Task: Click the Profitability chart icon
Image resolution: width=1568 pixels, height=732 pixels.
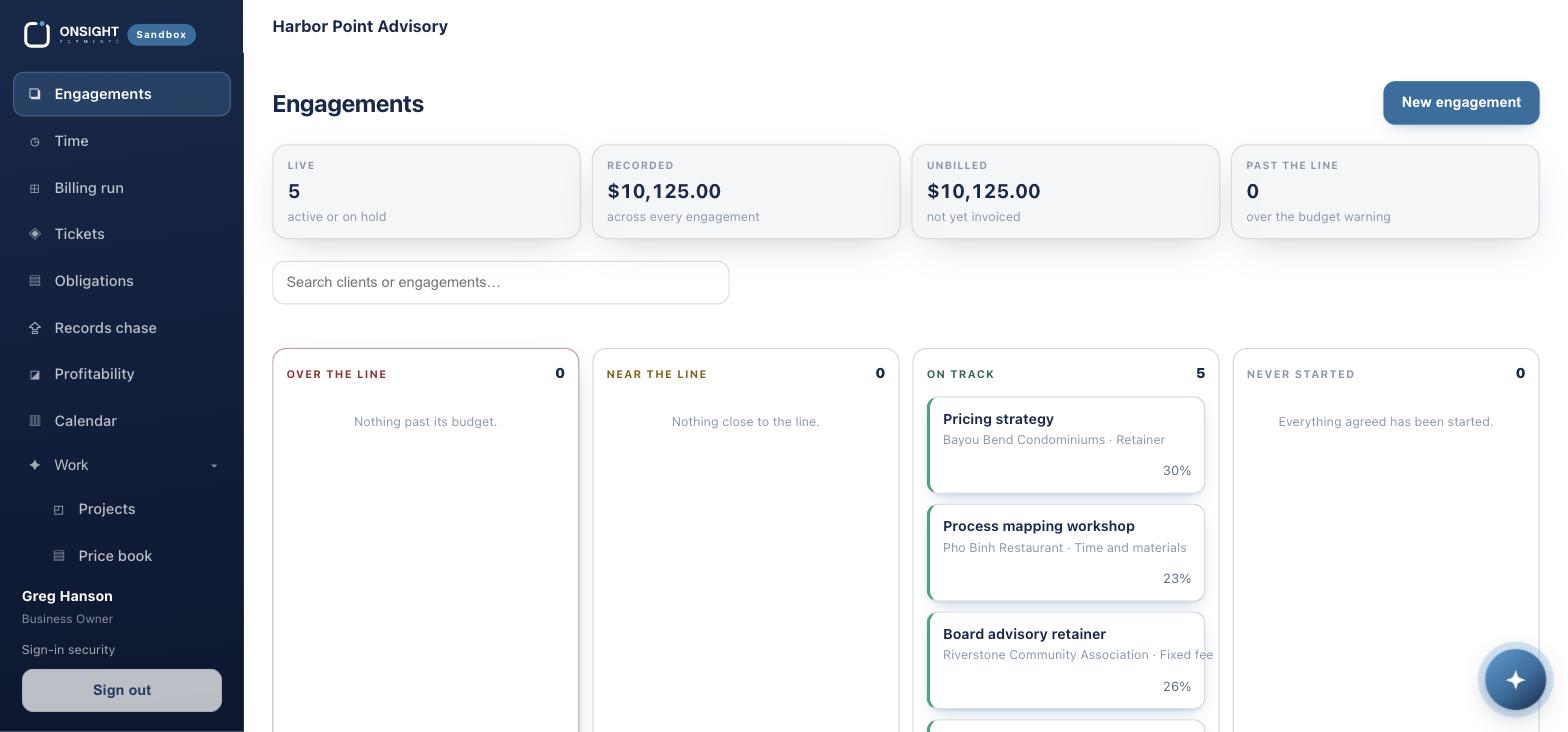Action: point(35,375)
